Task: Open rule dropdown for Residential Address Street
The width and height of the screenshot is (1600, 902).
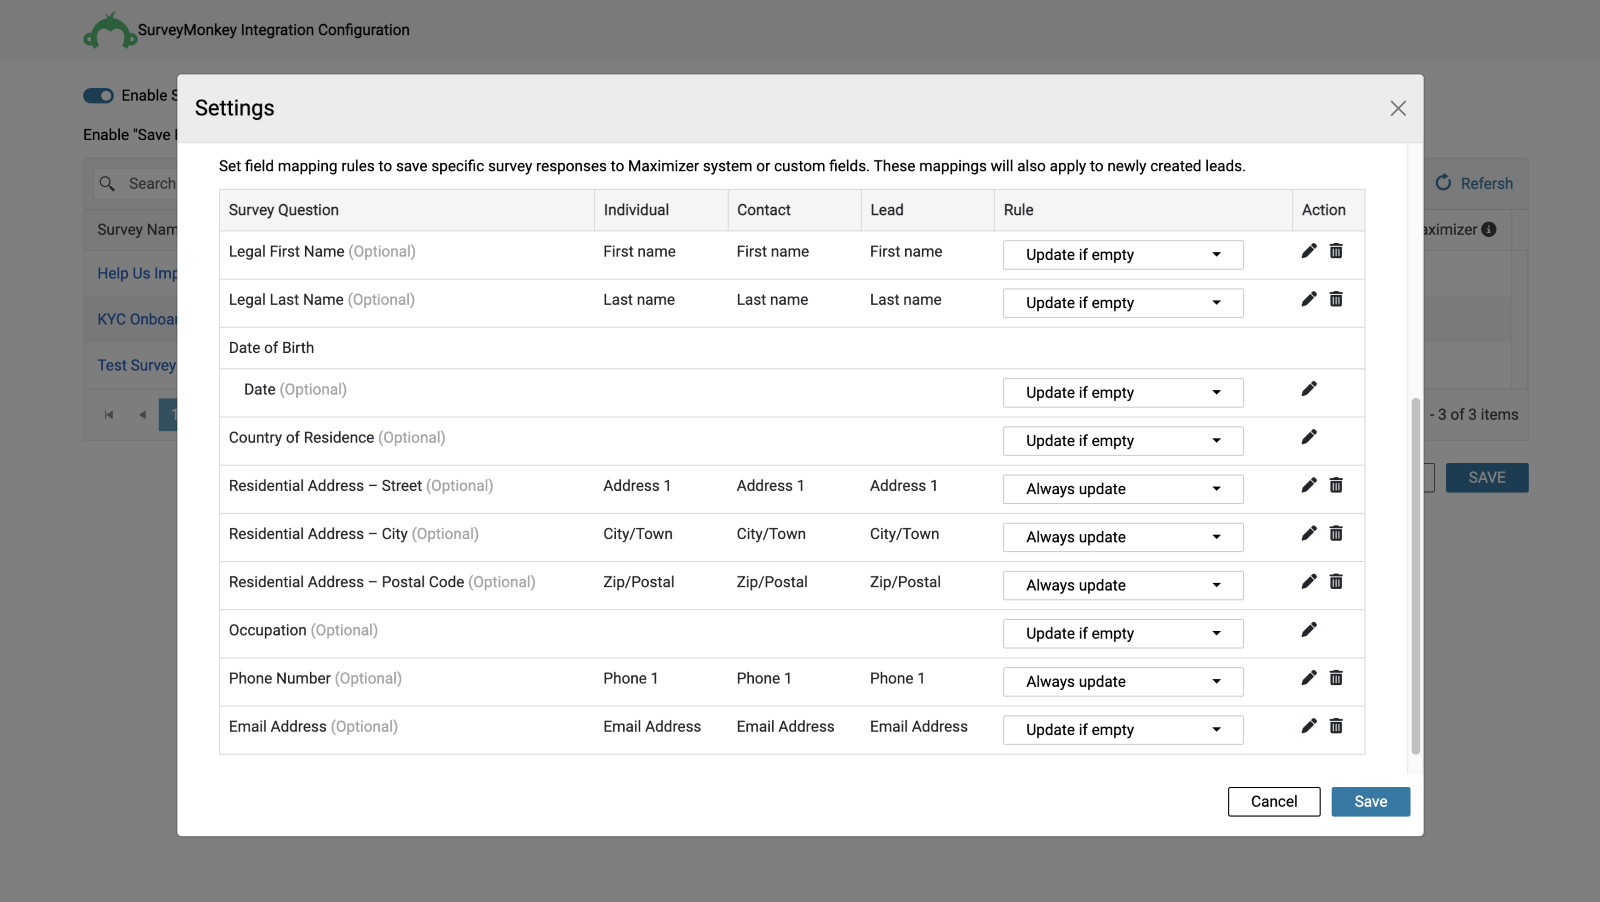Action: (x=1123, y=489)
